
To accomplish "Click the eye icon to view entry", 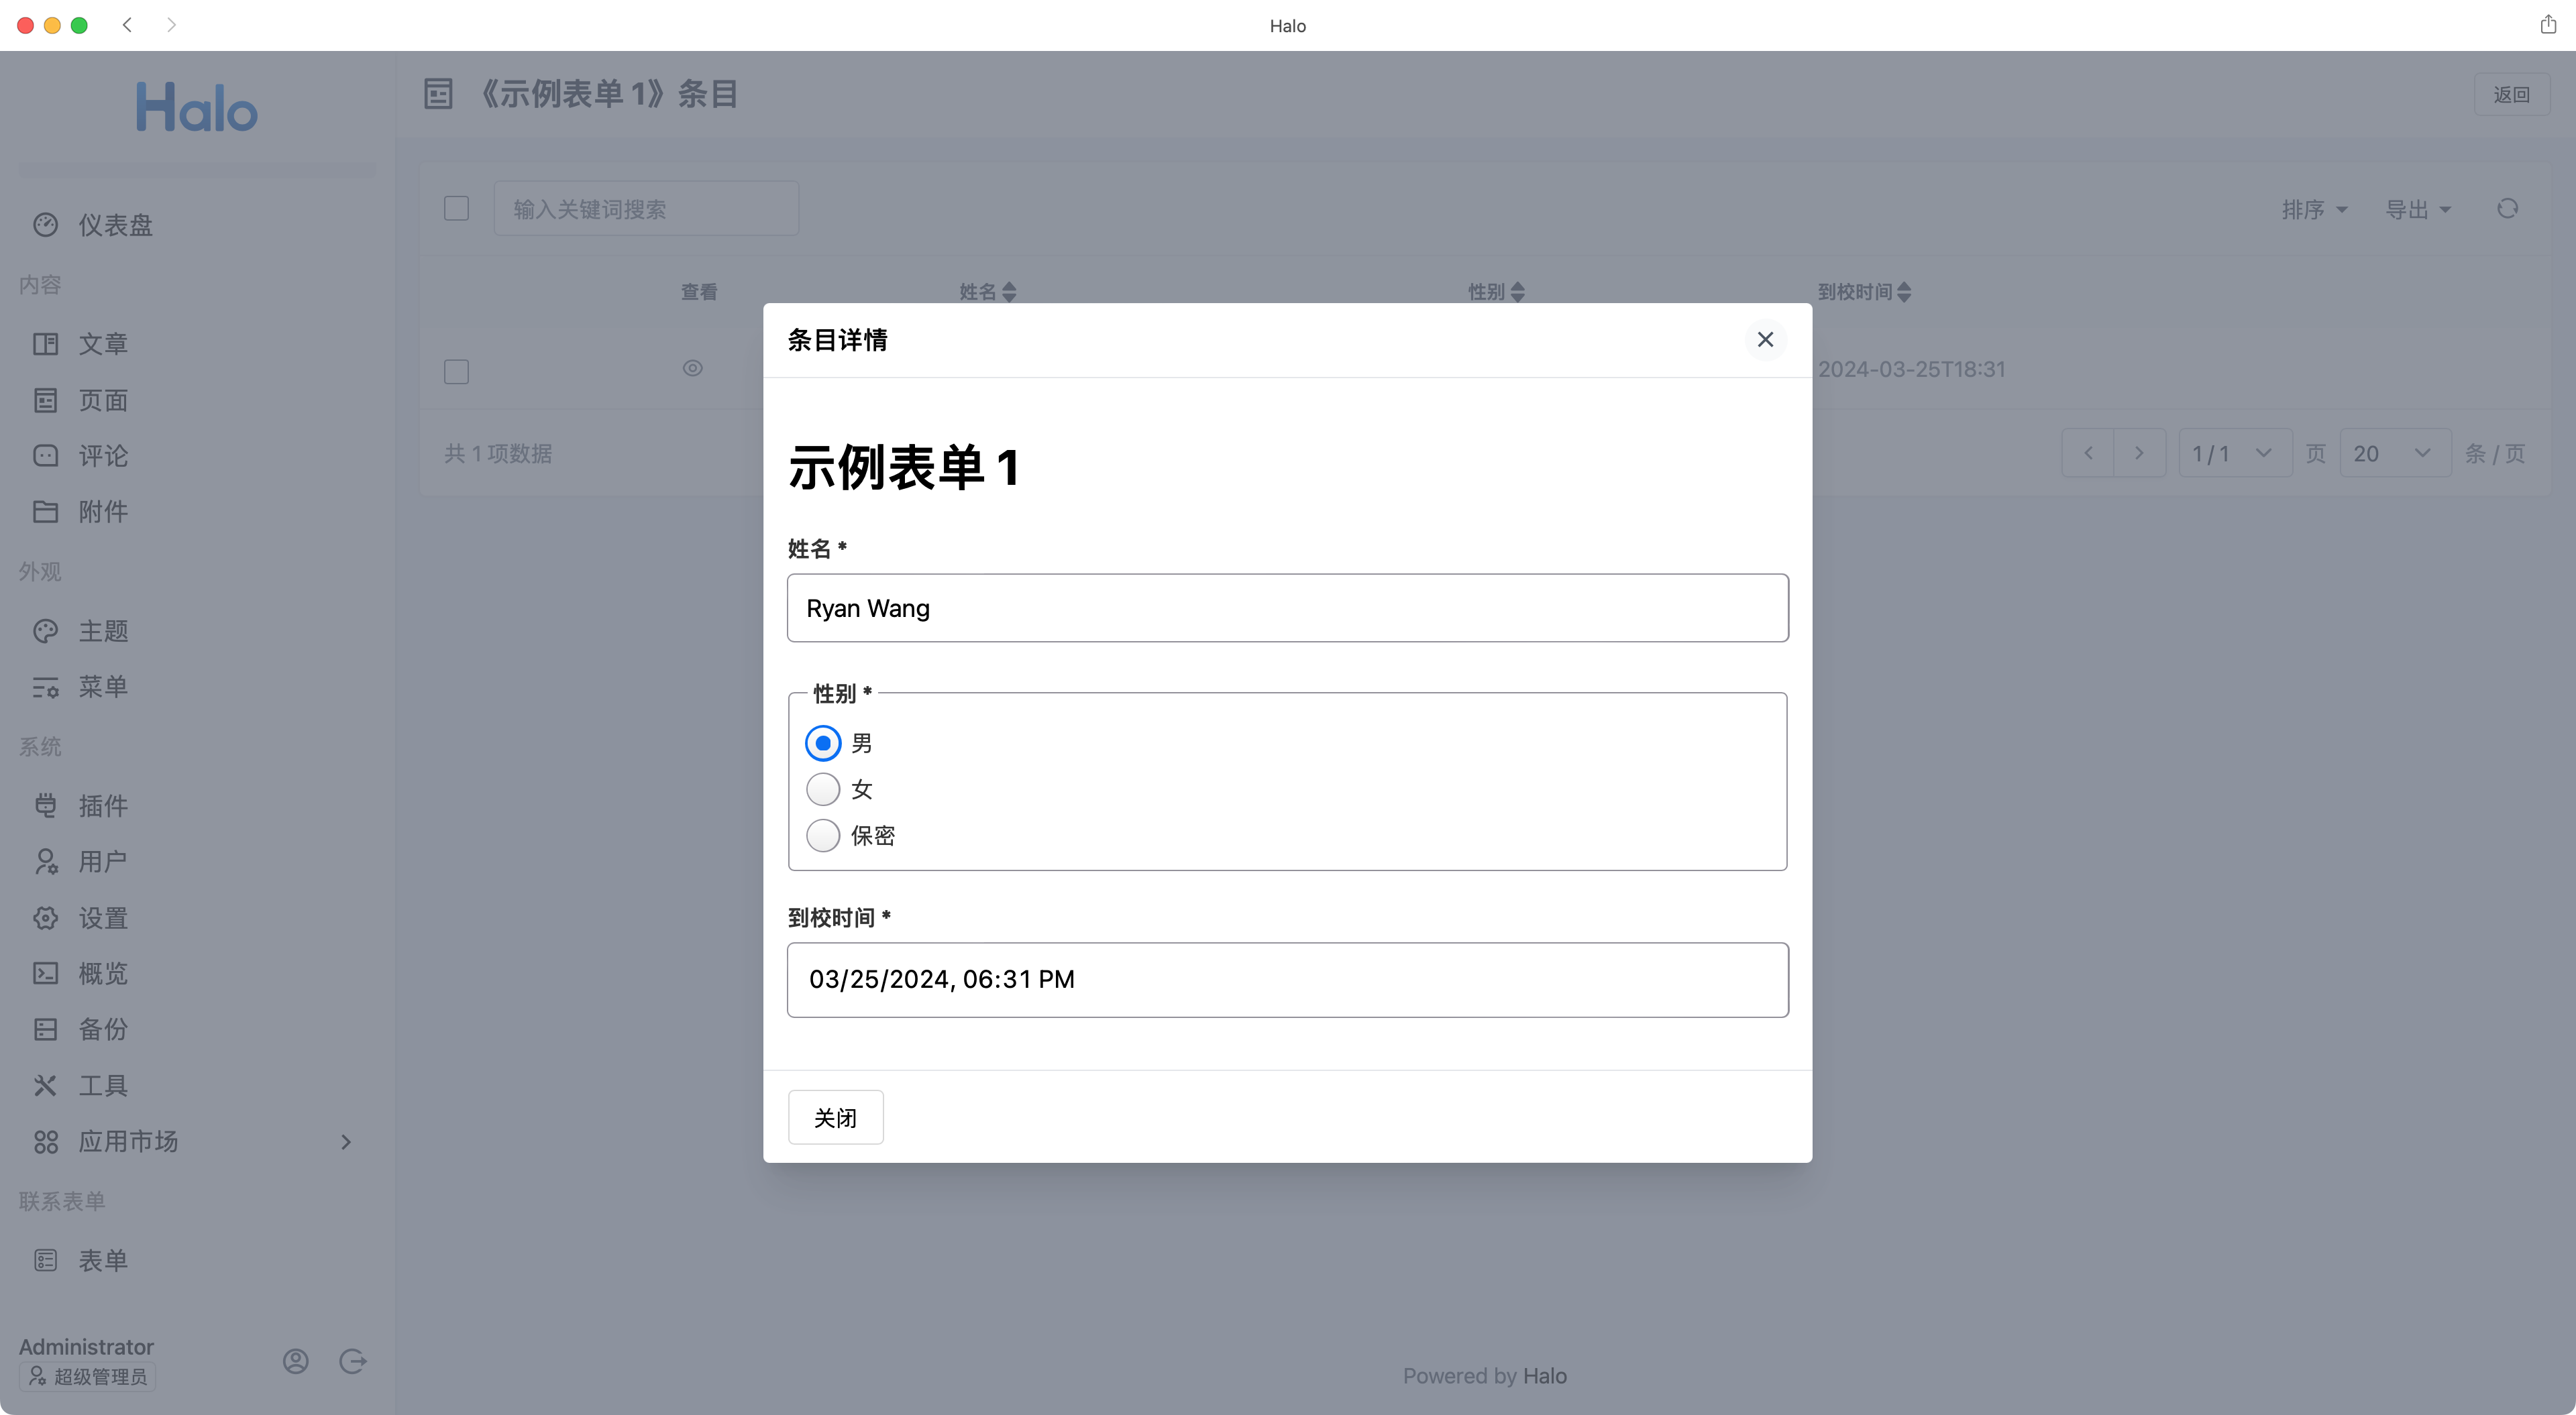I will tap(692, 368).
